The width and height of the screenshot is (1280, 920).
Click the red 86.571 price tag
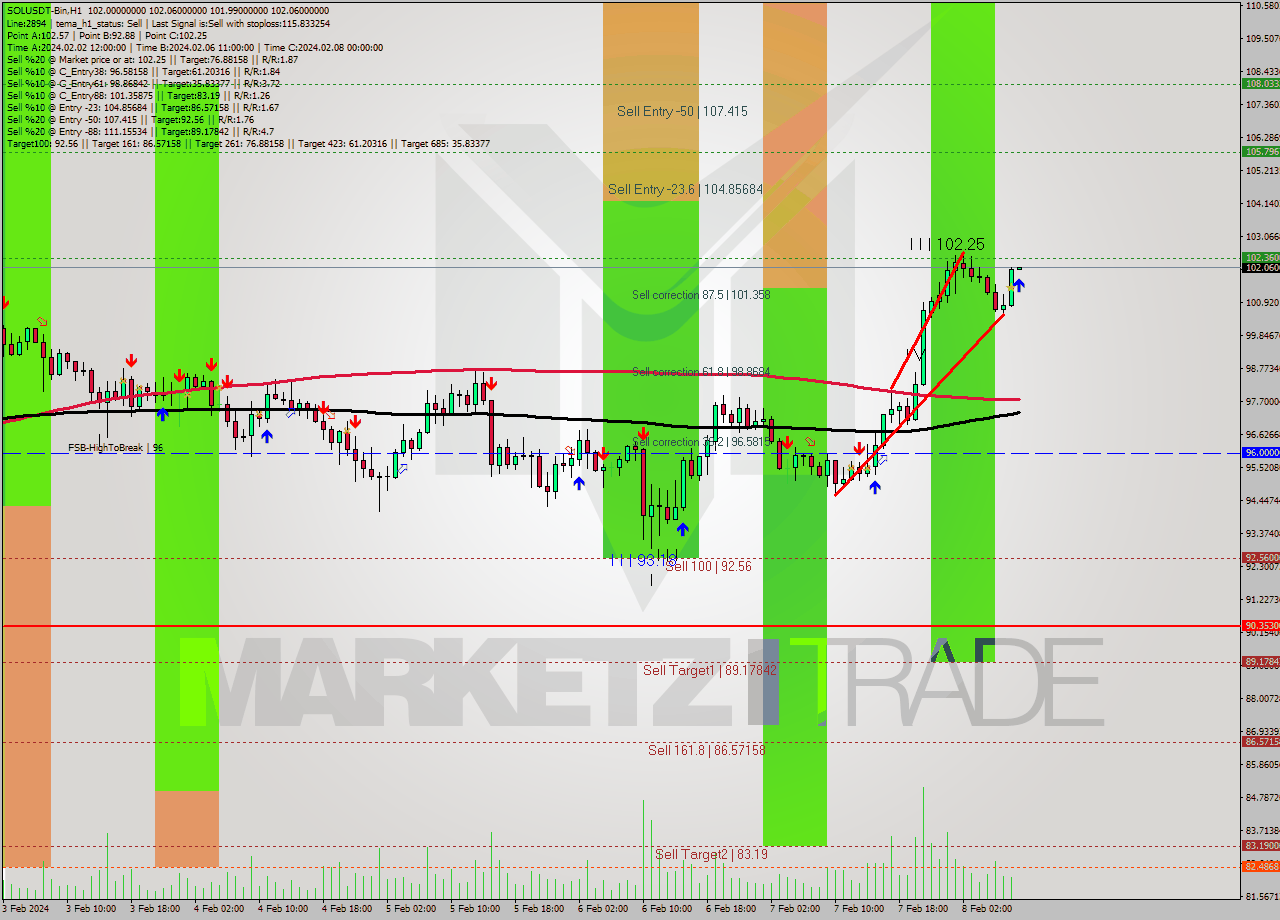coord(1261,742)
